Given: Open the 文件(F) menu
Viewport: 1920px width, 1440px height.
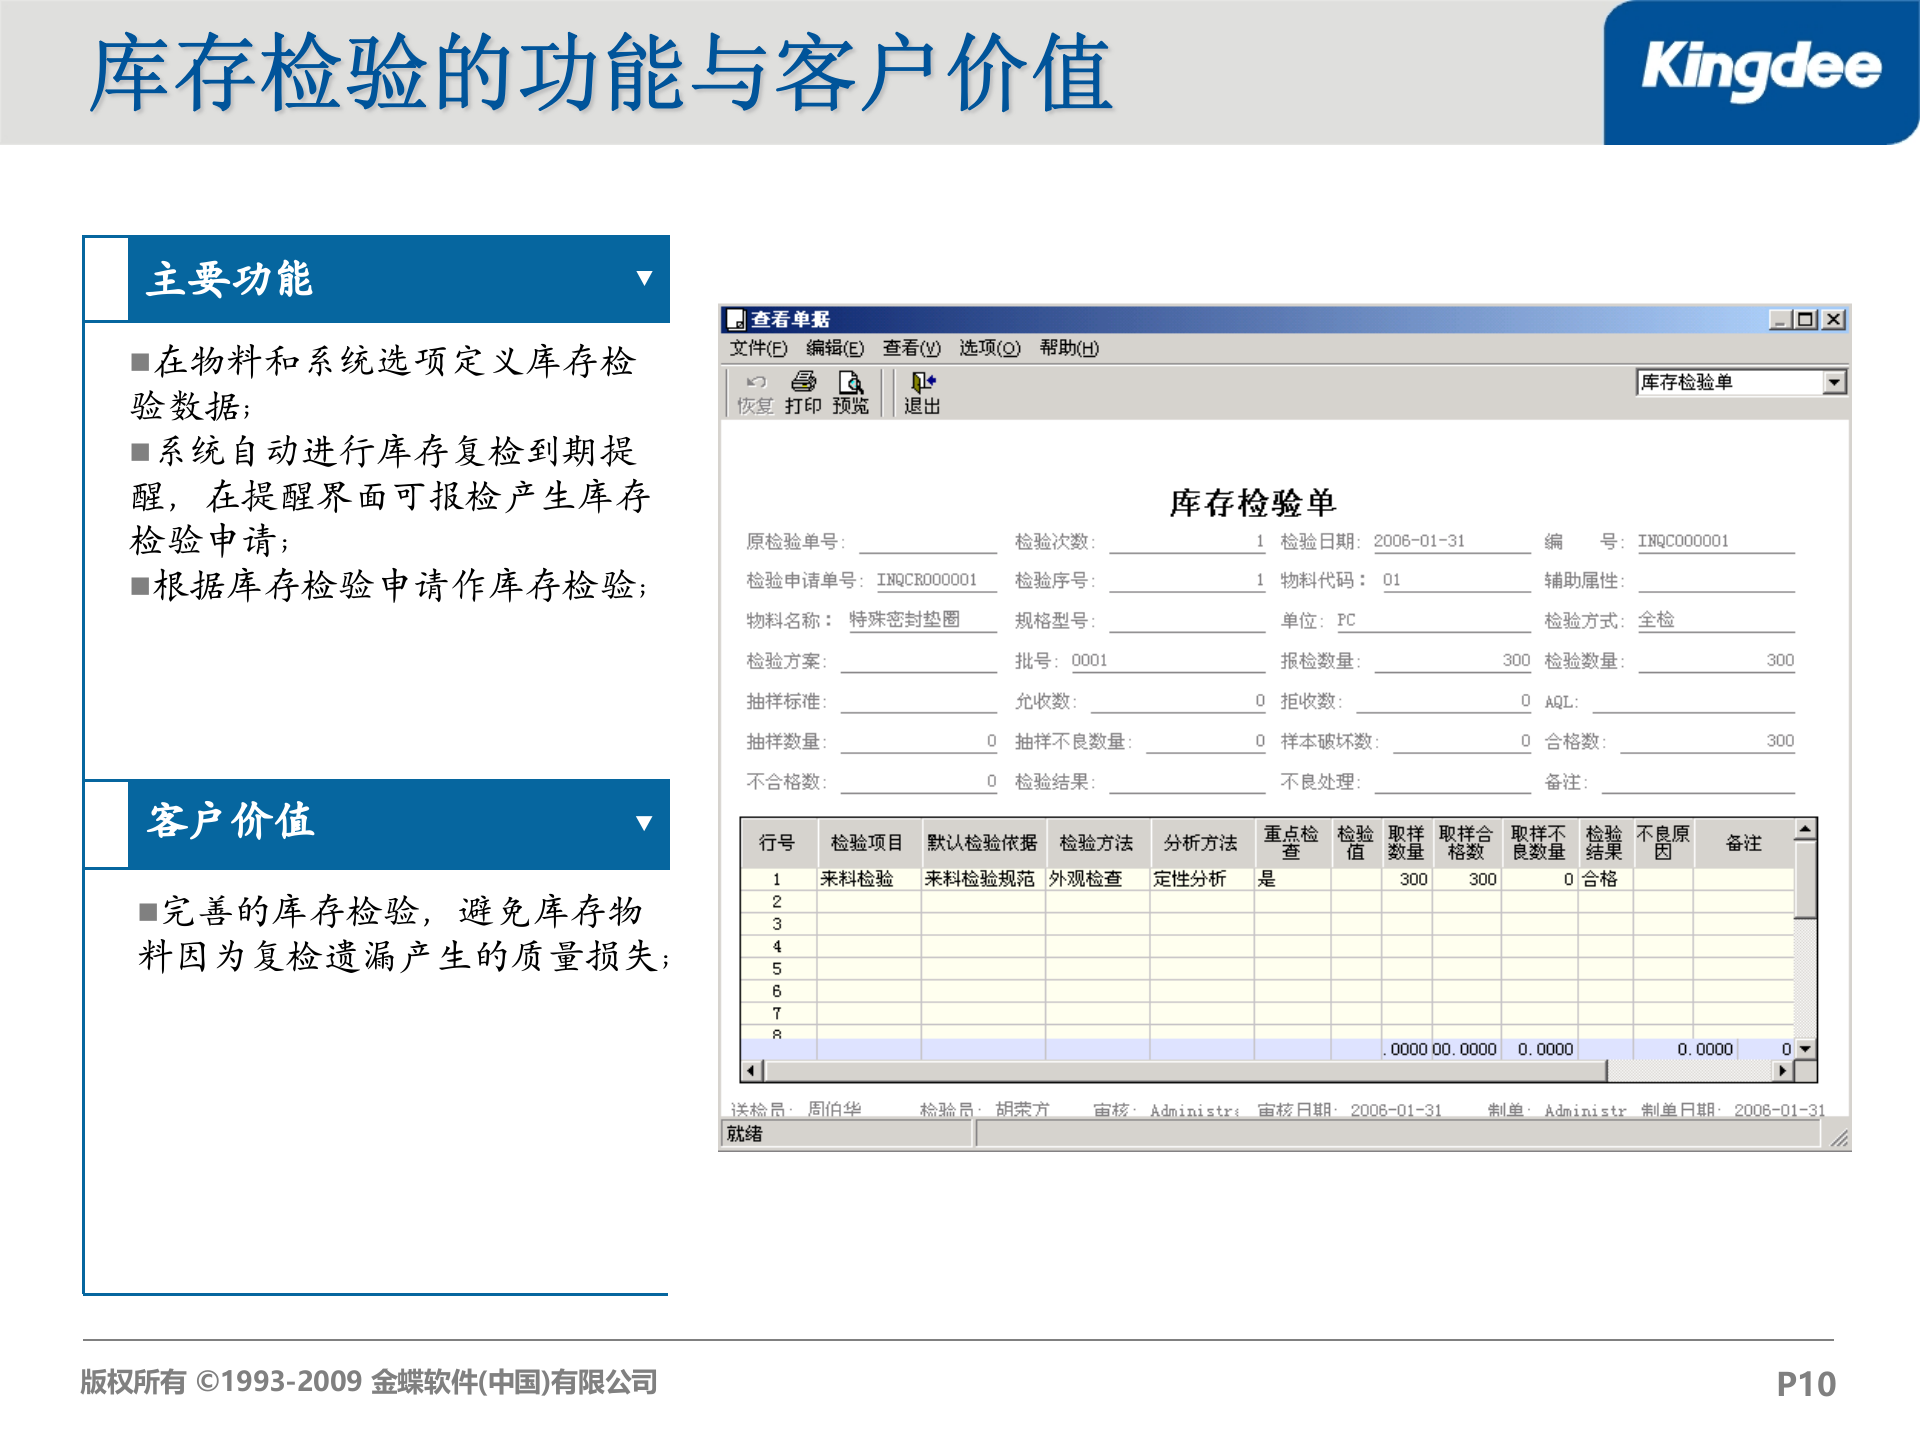Looking at the screenshot, I should 757,349.
